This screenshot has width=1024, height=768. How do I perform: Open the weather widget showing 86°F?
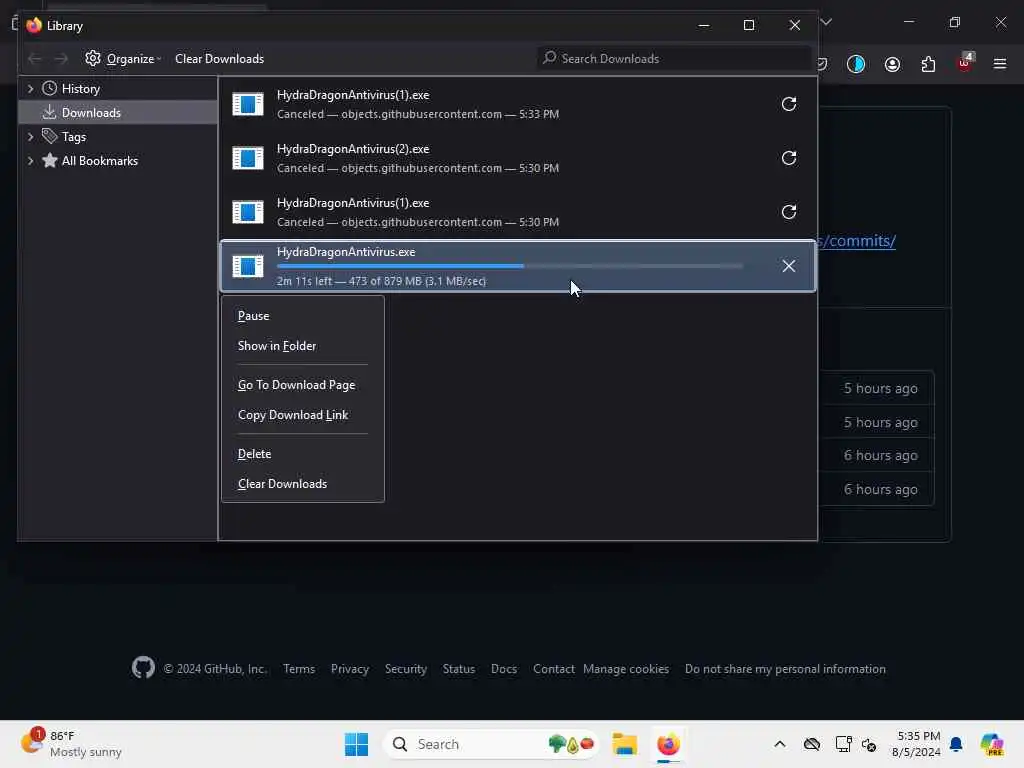(x=71, y=744)
